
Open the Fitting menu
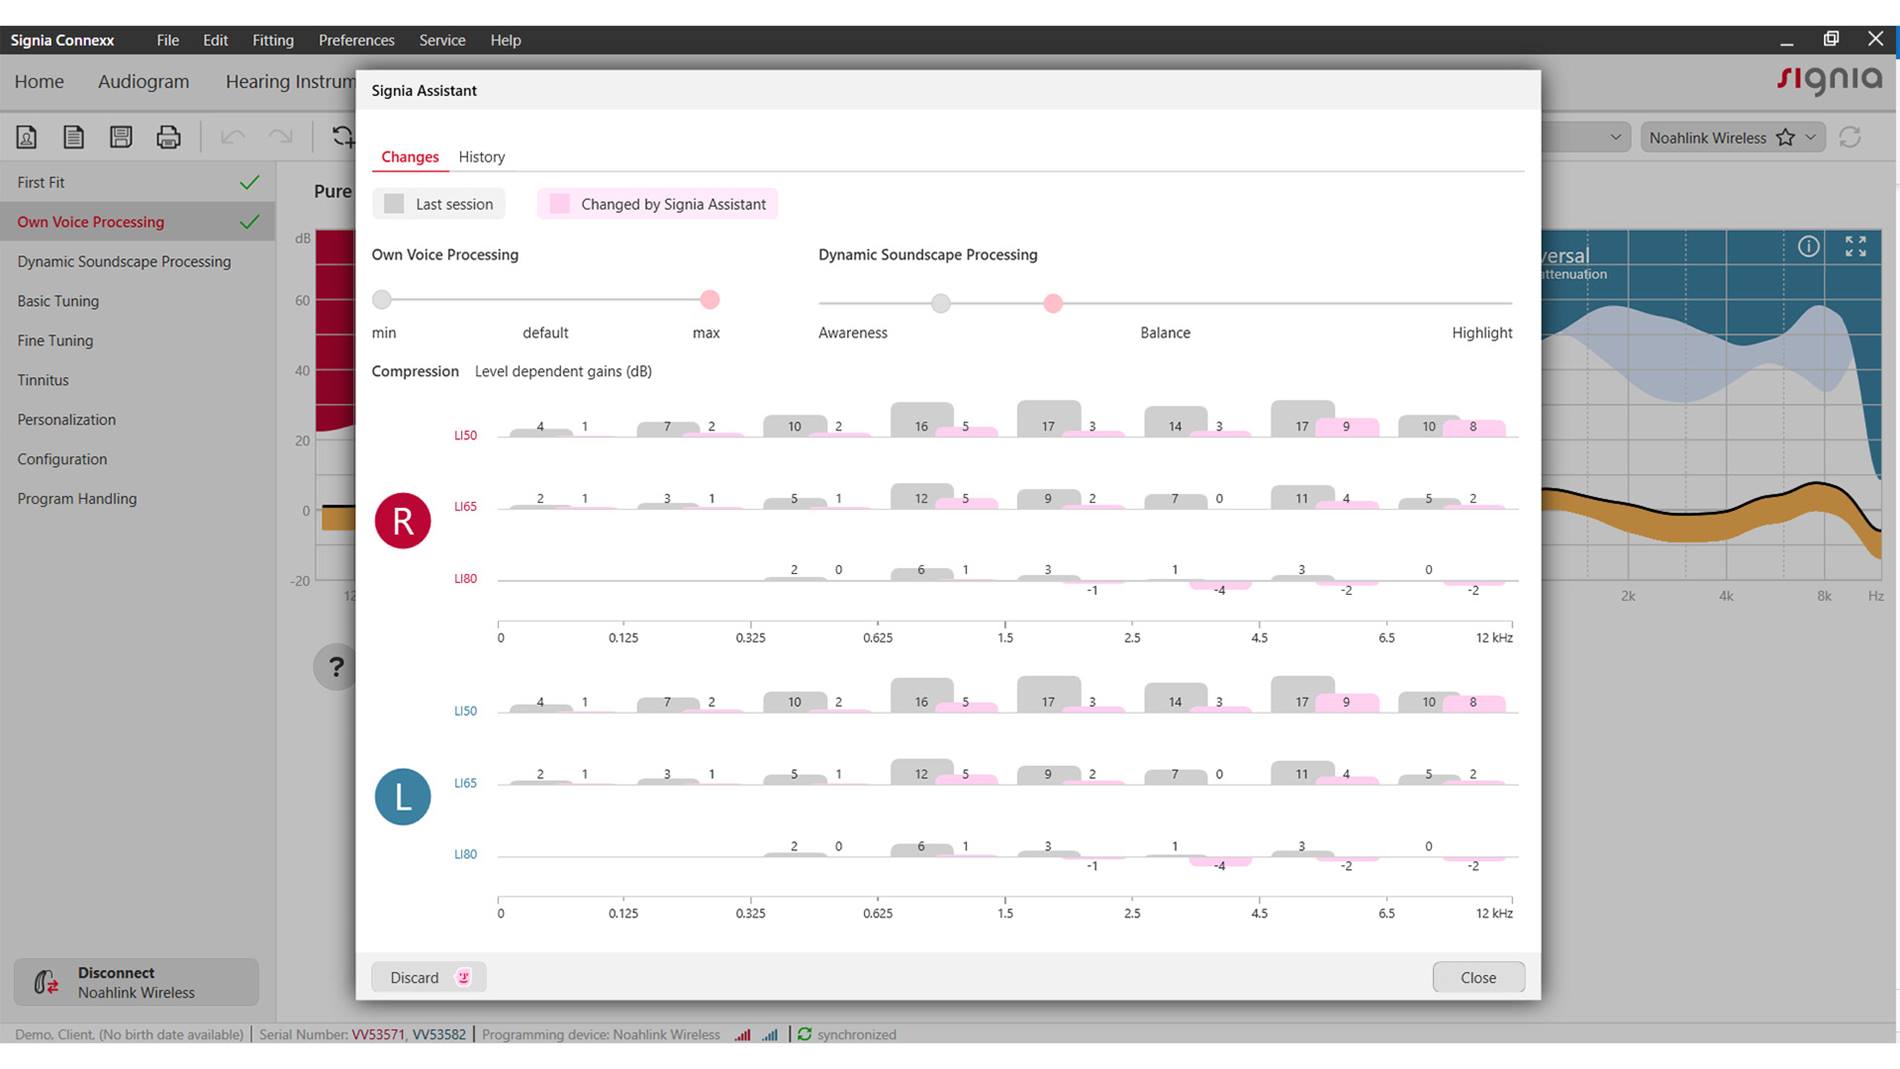pyautogui.click(x=273, y=40)
